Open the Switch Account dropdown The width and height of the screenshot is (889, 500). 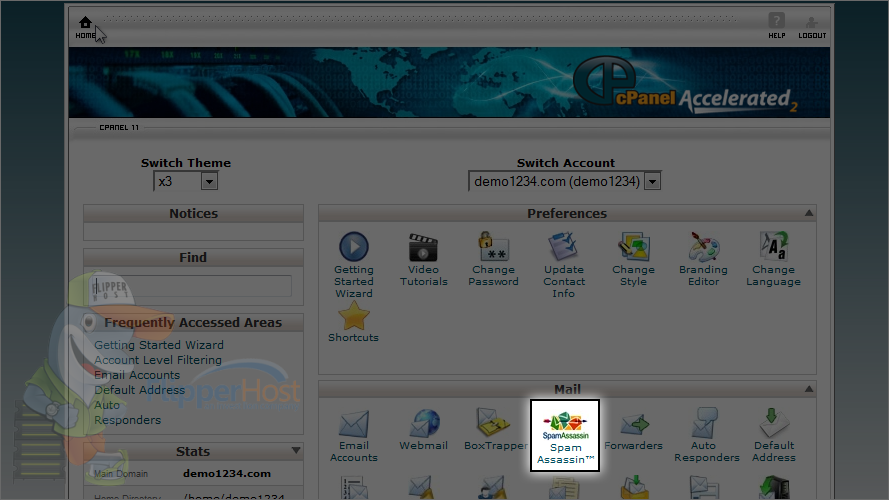click(x=565, y=181)
